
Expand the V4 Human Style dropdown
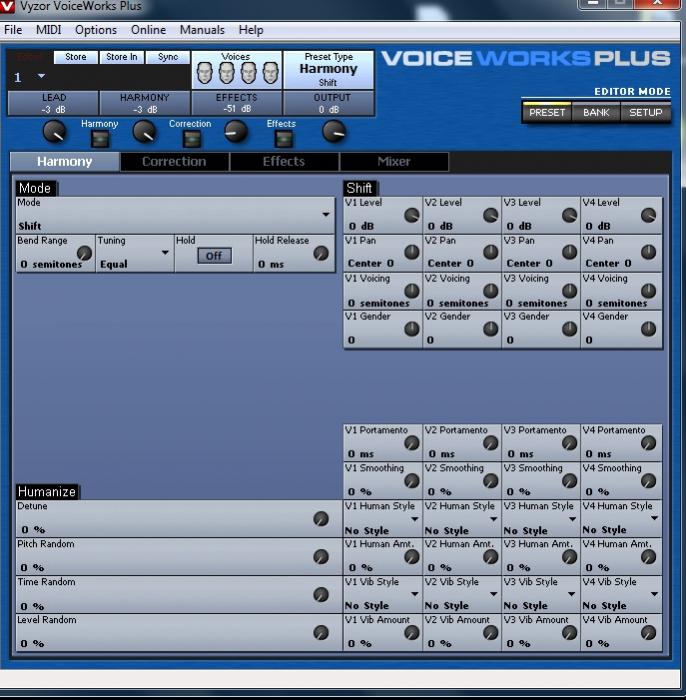654,518
